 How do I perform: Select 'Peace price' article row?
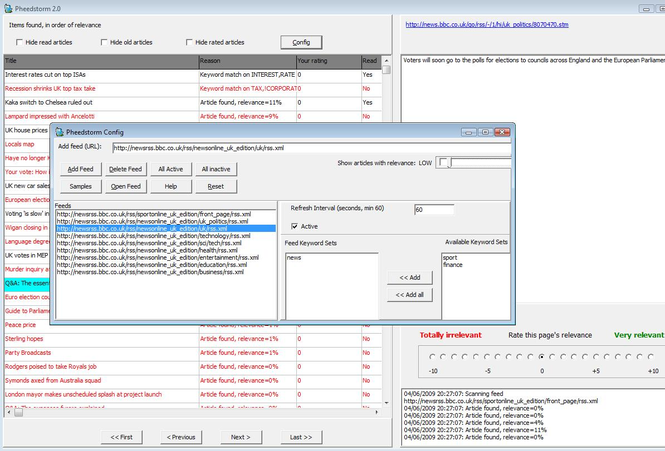pyautogui.click(x=193, y=325)
